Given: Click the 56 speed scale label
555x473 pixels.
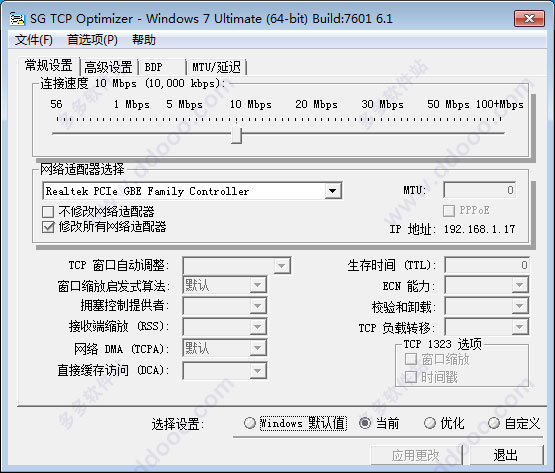Looking at the screenshot, I should tap(56, 104).
